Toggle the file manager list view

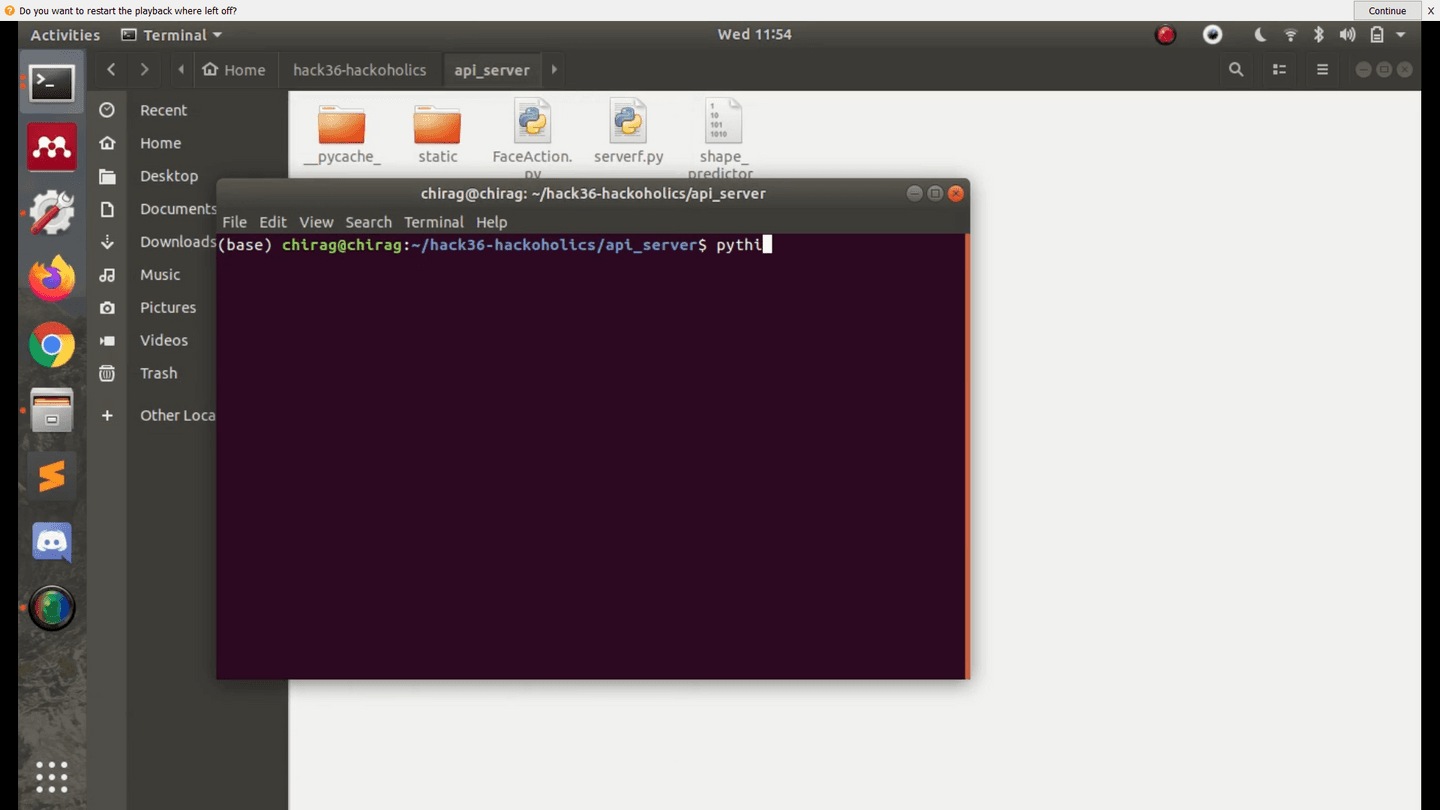pos(1279,69)
